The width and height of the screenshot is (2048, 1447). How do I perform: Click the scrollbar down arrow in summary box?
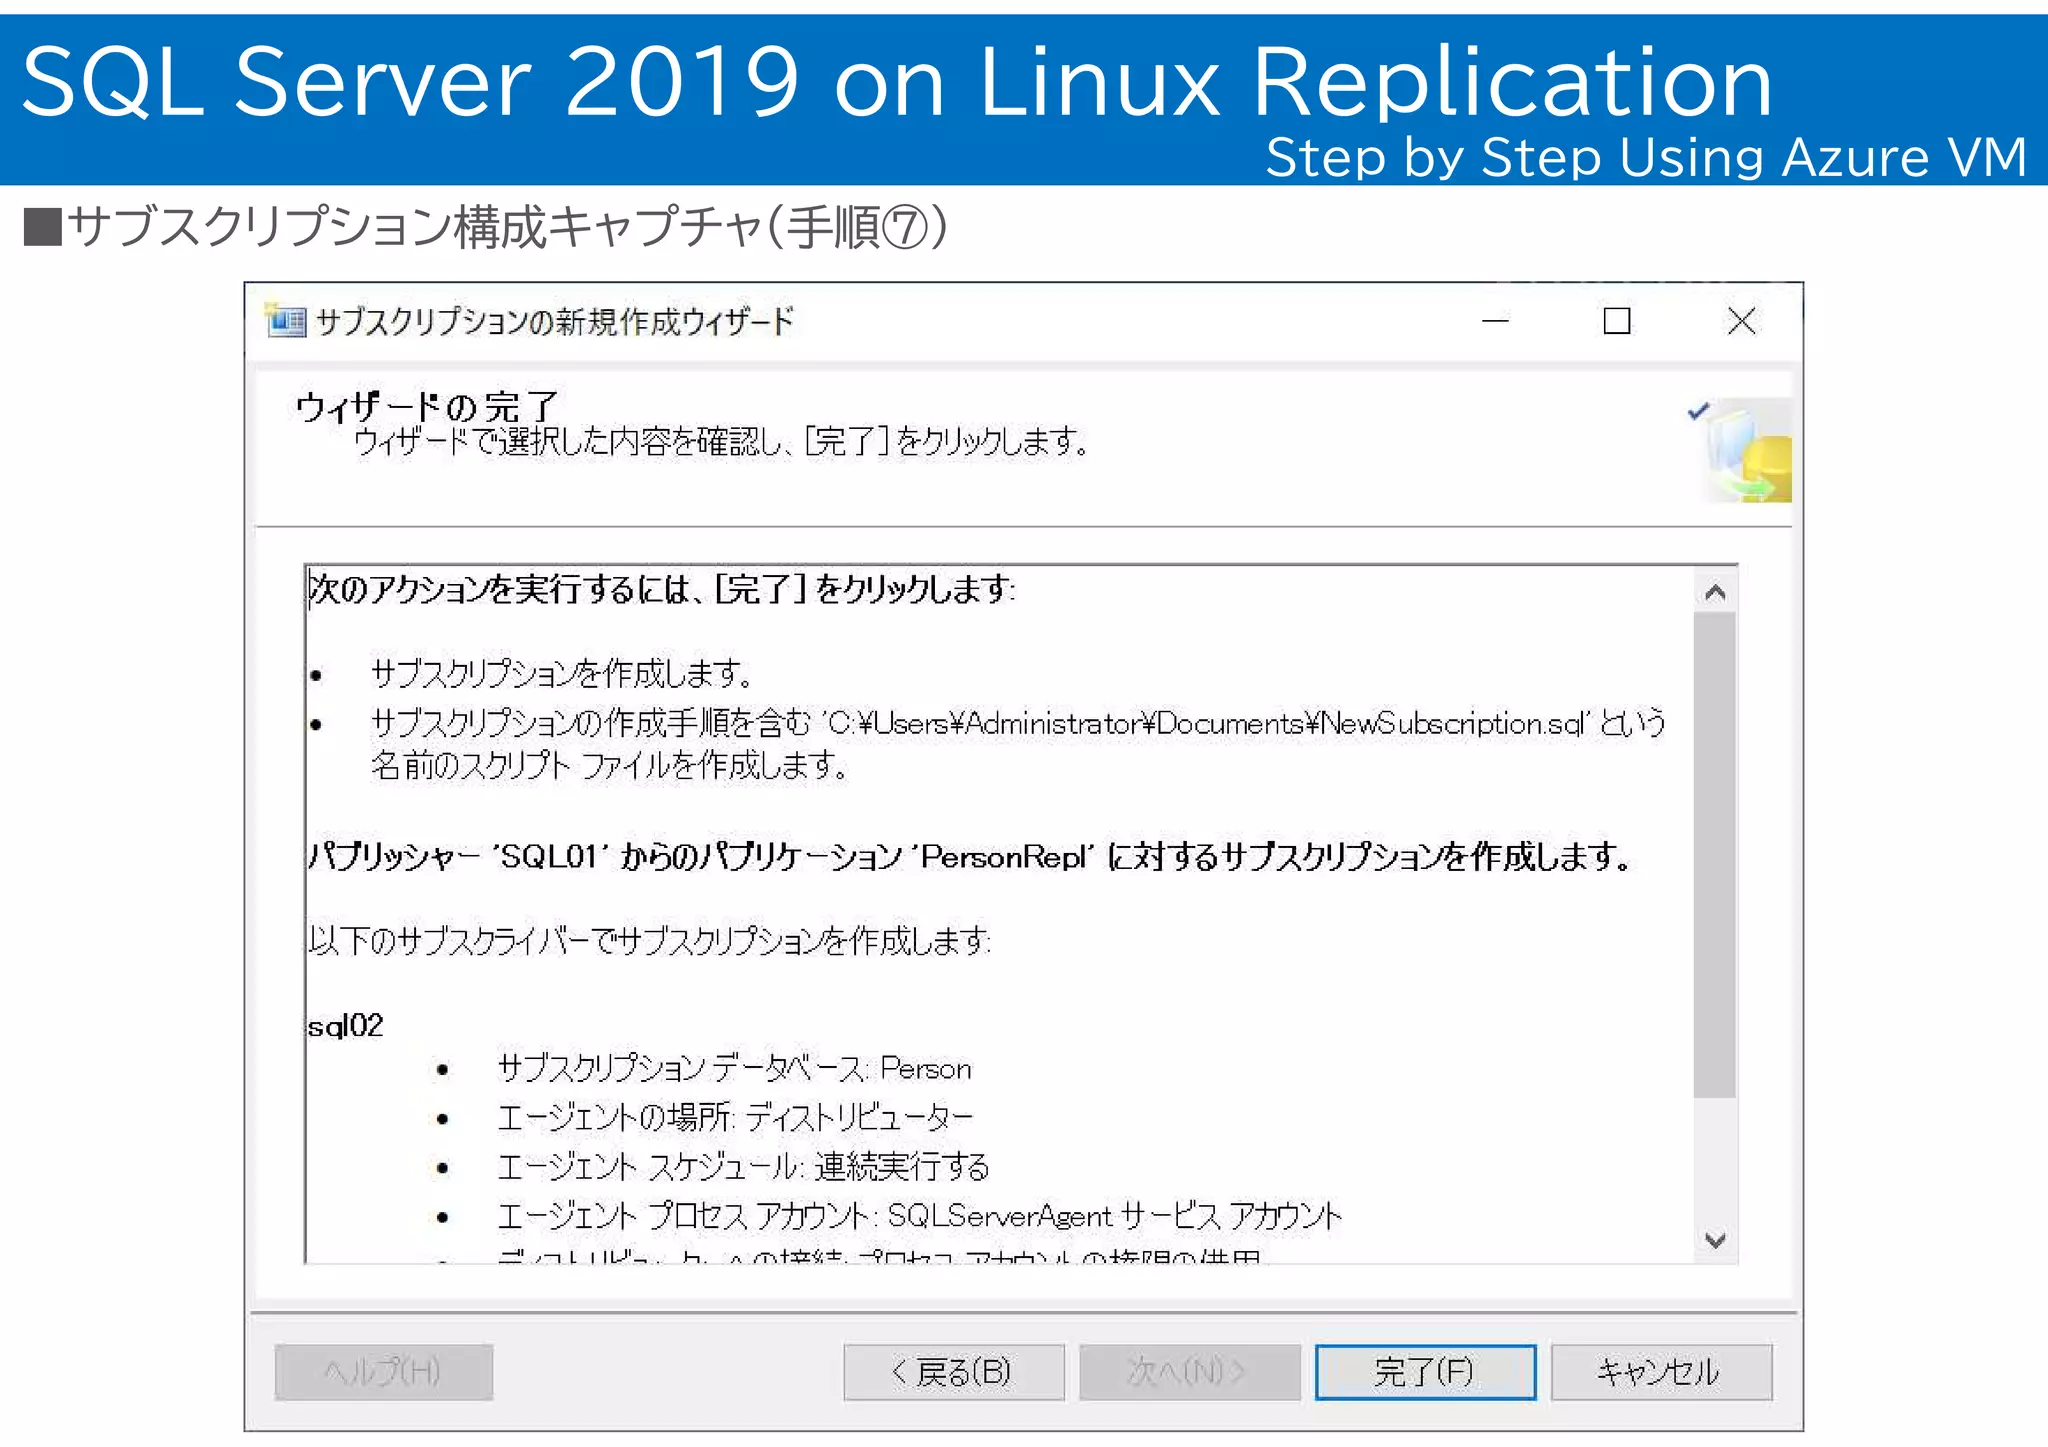1715,1240
